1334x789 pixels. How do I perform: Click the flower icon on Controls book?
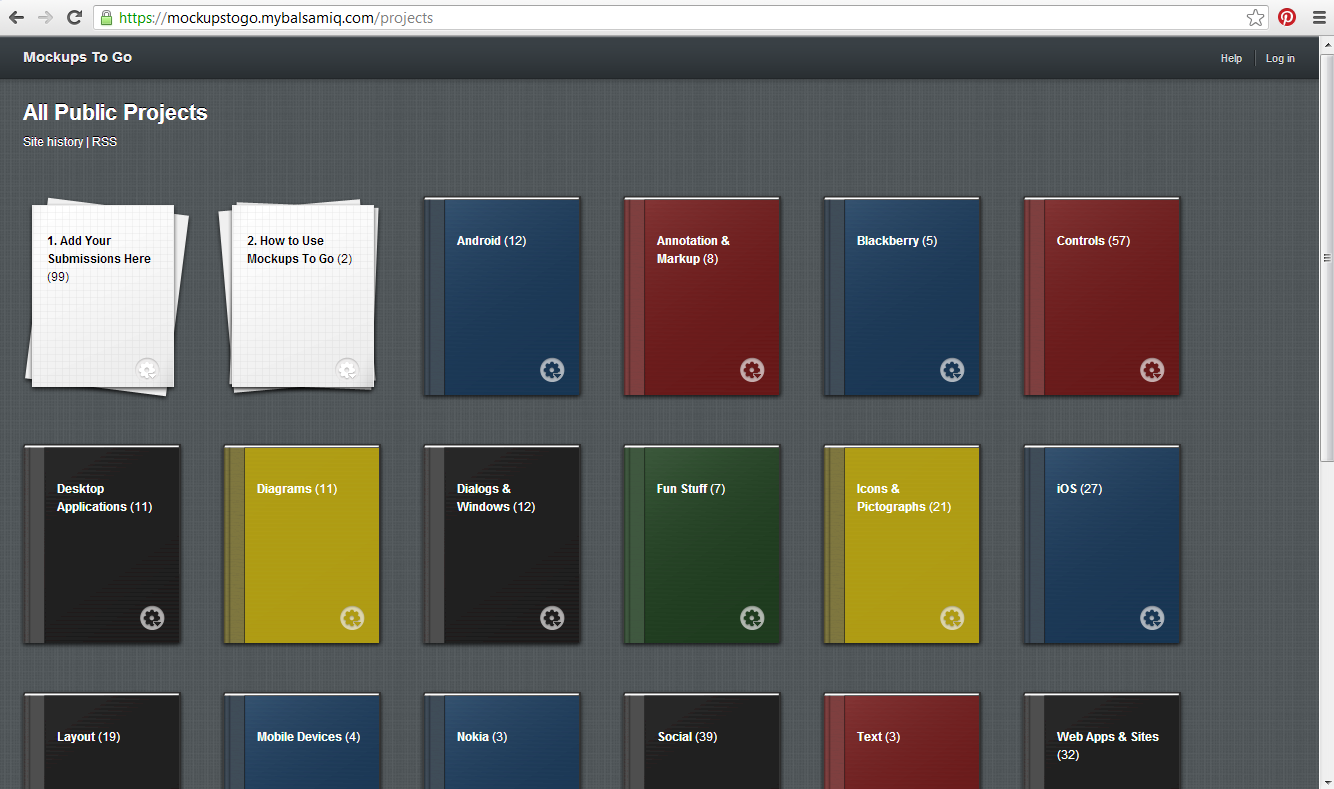pos(1152,370)
